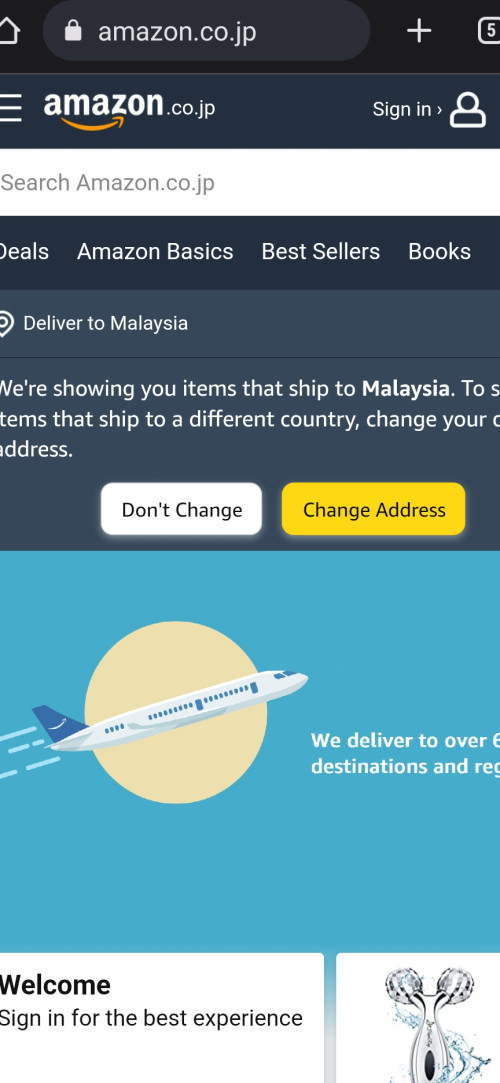Open the browser tab switcher counter
This screenshot has width=500, height=1083.
(489, 31)
